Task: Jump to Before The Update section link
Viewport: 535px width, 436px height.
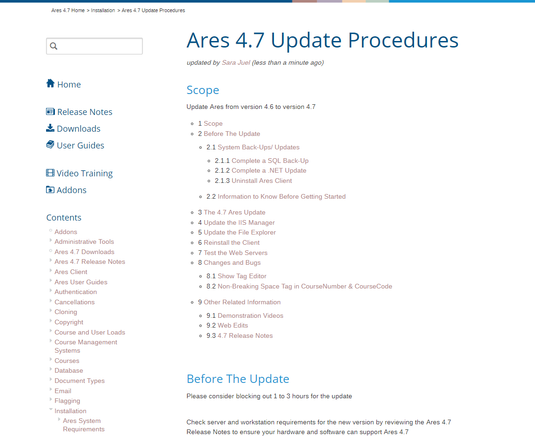Action: pyautogui.click(x=232, y=134)
